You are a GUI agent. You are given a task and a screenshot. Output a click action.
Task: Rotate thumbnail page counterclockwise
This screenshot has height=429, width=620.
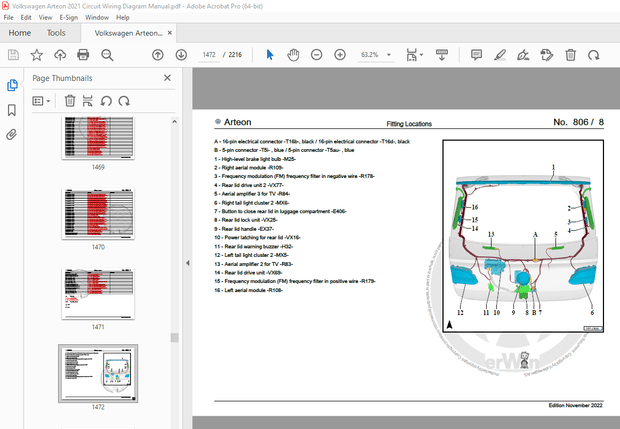[106, 101]
